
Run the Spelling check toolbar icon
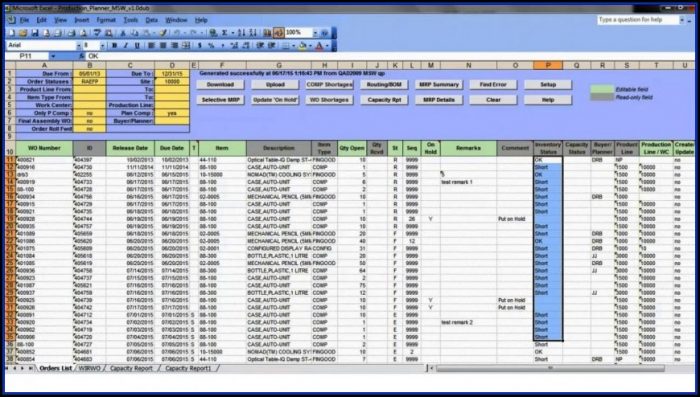click(x=97, y=33)
